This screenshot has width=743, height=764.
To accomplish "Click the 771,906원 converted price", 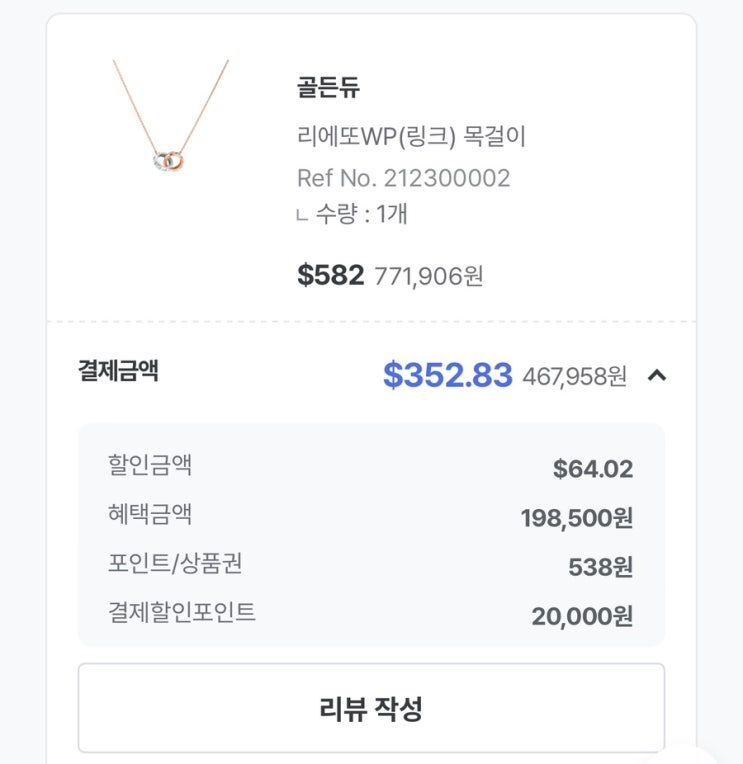I will (429, 277).
